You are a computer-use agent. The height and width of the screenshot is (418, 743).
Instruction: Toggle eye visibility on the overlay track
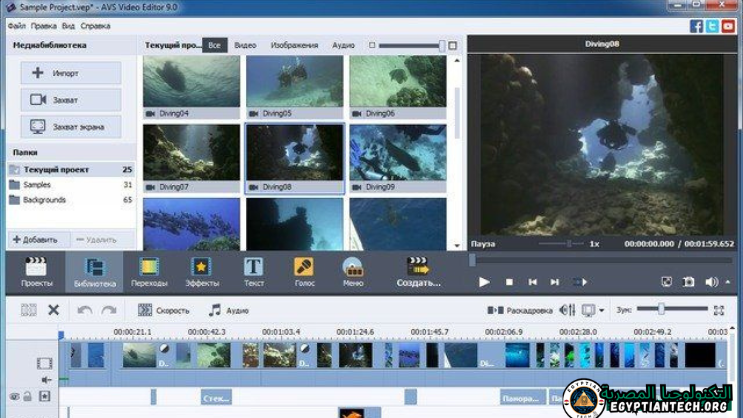14,397
